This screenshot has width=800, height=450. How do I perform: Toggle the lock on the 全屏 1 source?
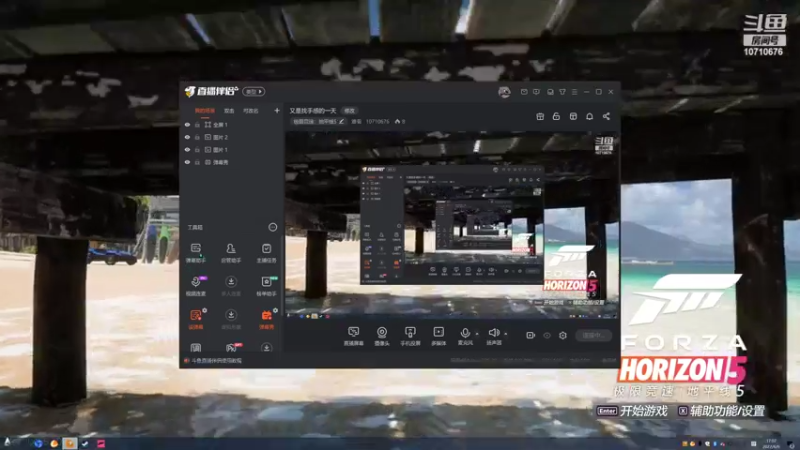(197, 124)
